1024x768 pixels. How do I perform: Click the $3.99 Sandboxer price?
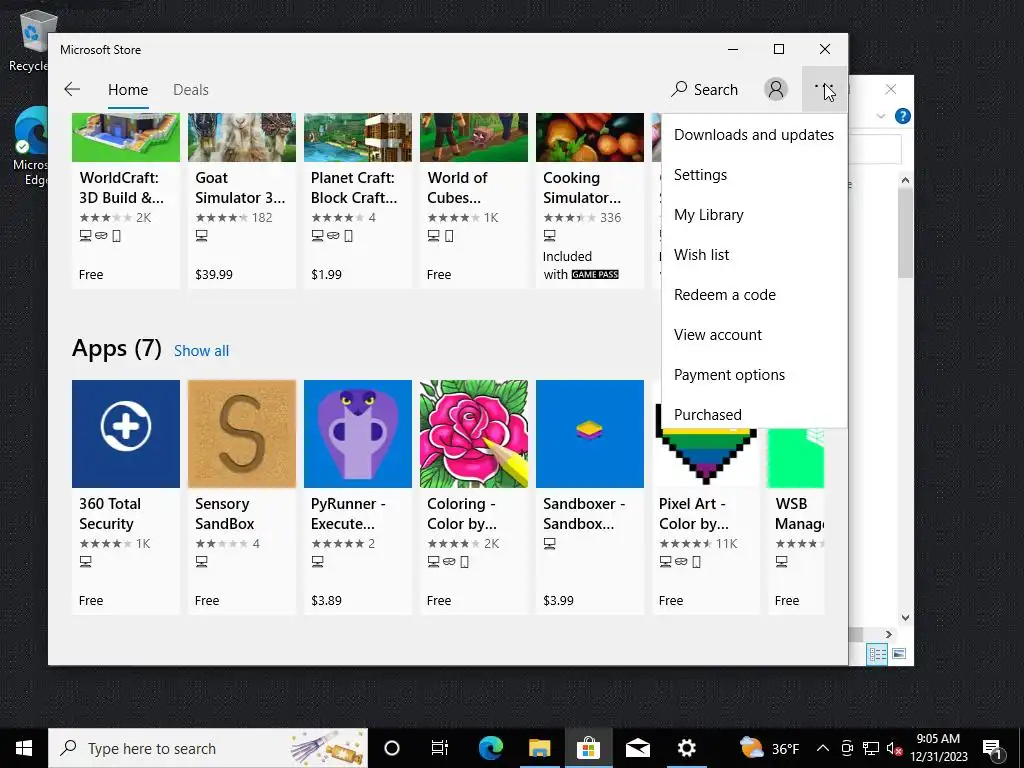tap(558, 600)
